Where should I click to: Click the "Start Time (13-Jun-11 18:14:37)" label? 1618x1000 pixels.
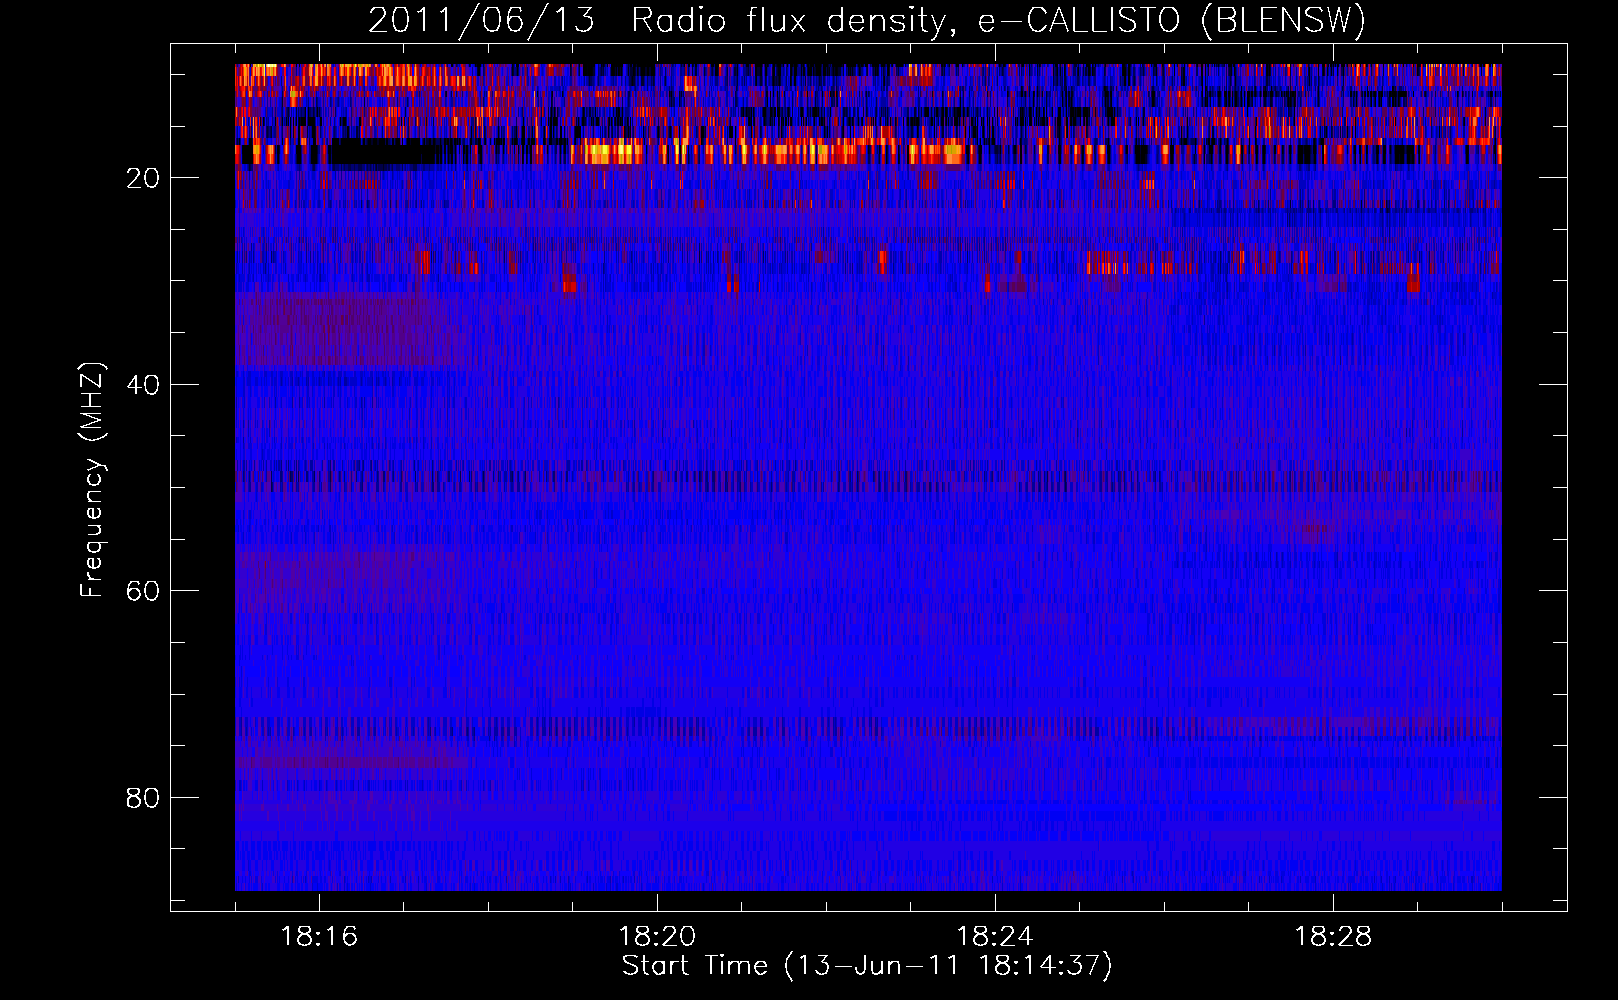[x=867, y=966]
